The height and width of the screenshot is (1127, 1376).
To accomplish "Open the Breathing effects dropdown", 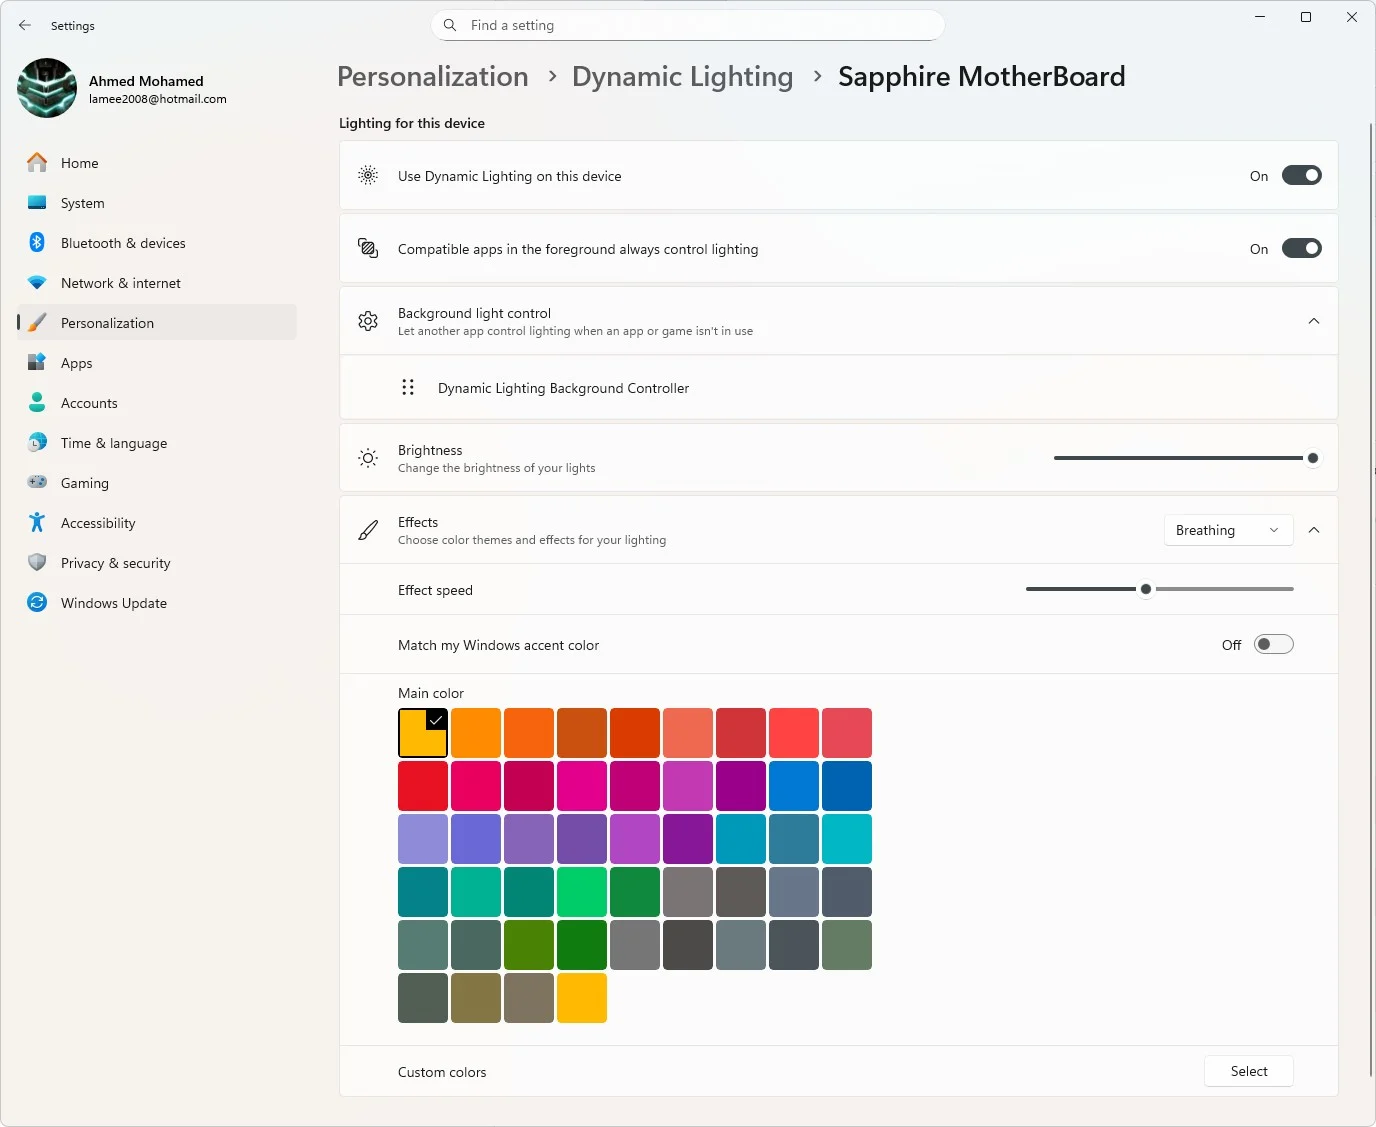I will coord(1227,530).
